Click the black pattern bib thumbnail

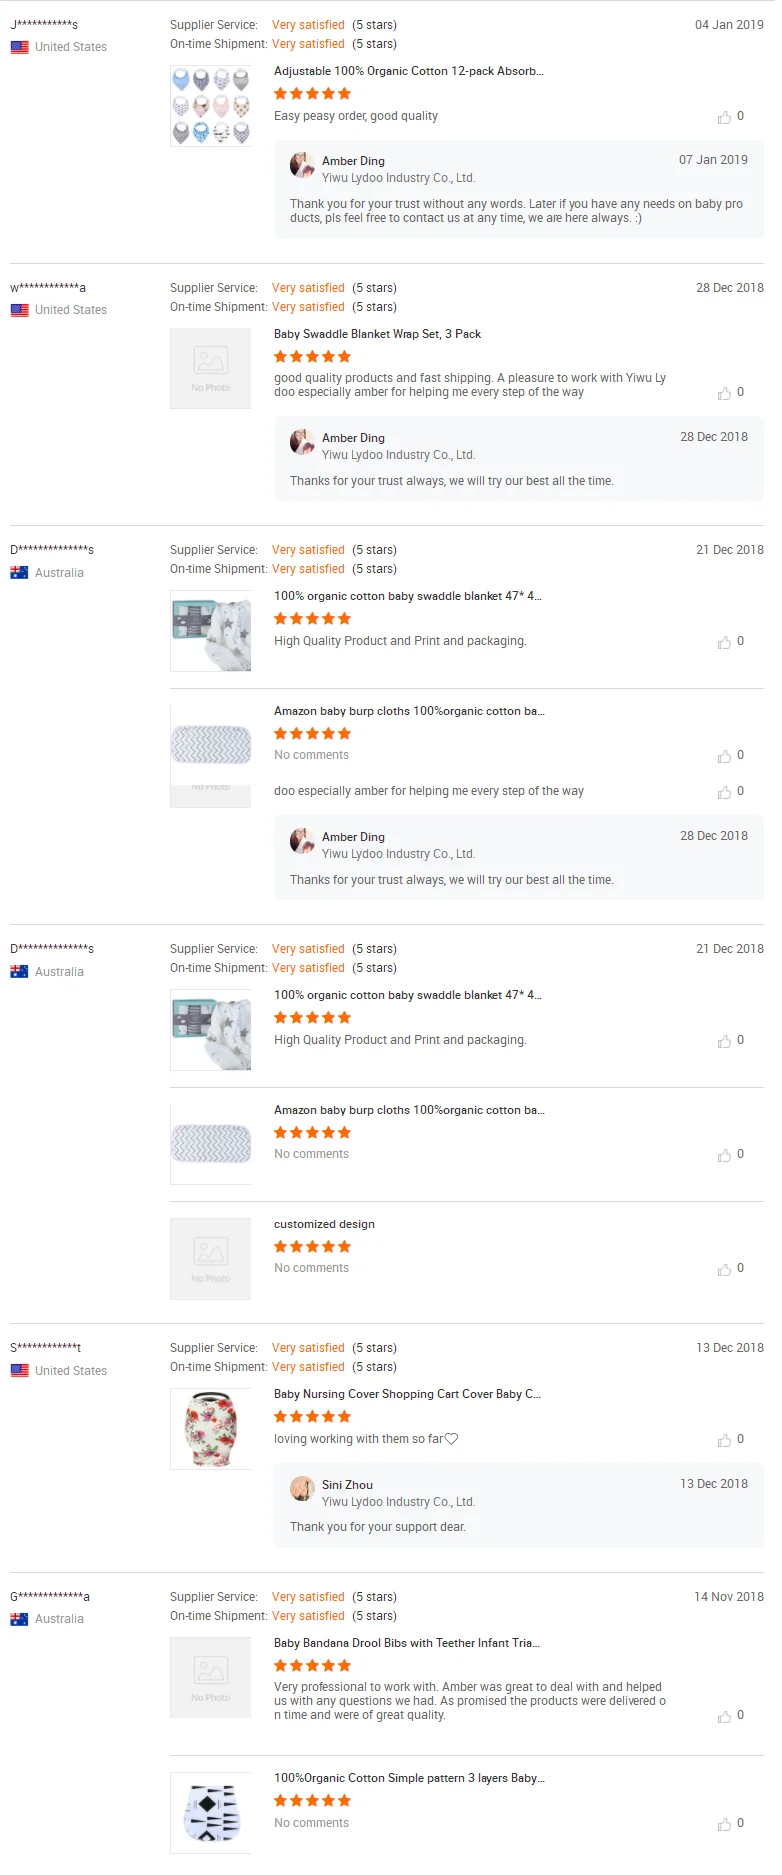point(210,1813)
